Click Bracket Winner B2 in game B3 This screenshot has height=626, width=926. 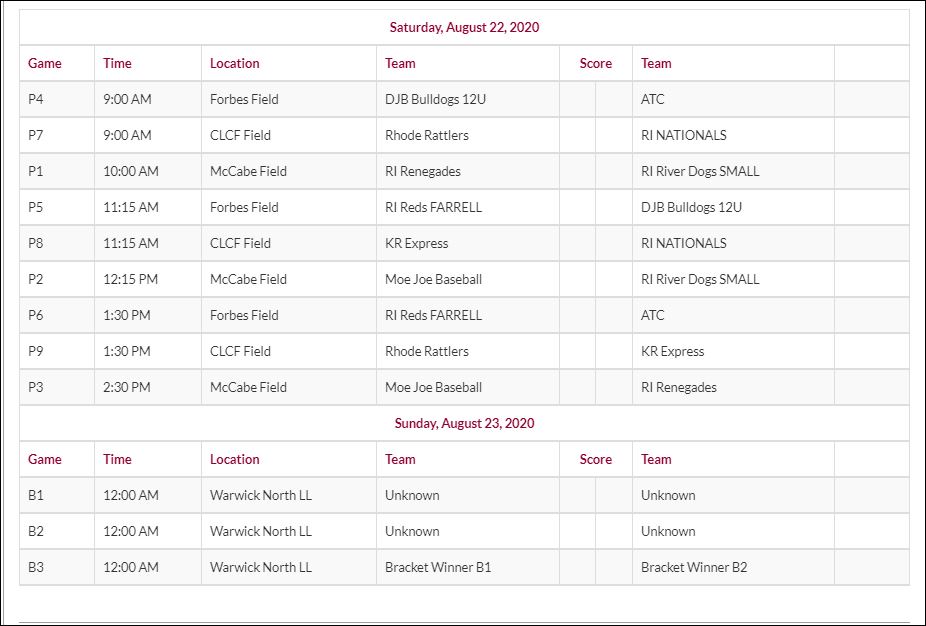coord(694,567)
